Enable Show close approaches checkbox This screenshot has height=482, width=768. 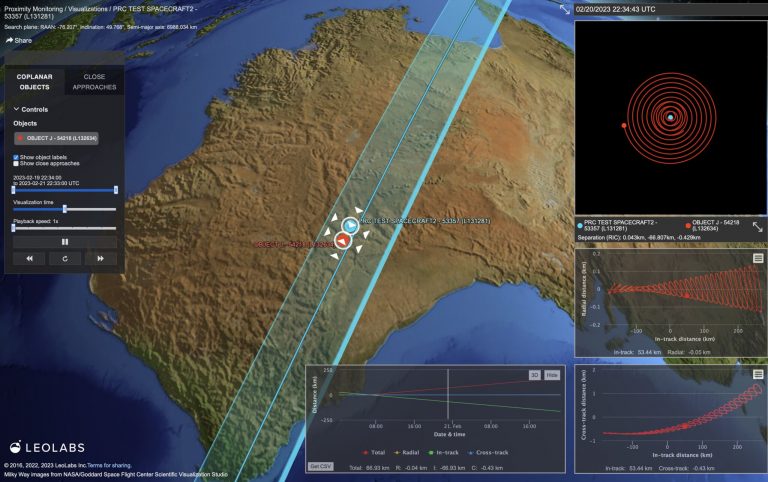16,164
